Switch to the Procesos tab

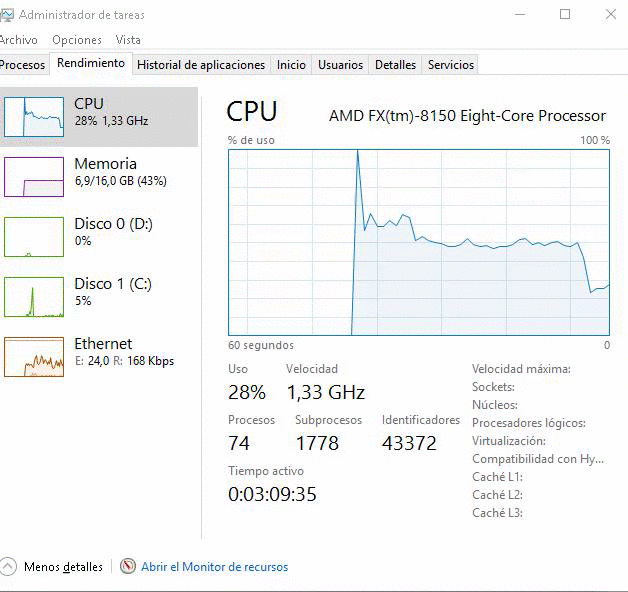click(22, 65)
